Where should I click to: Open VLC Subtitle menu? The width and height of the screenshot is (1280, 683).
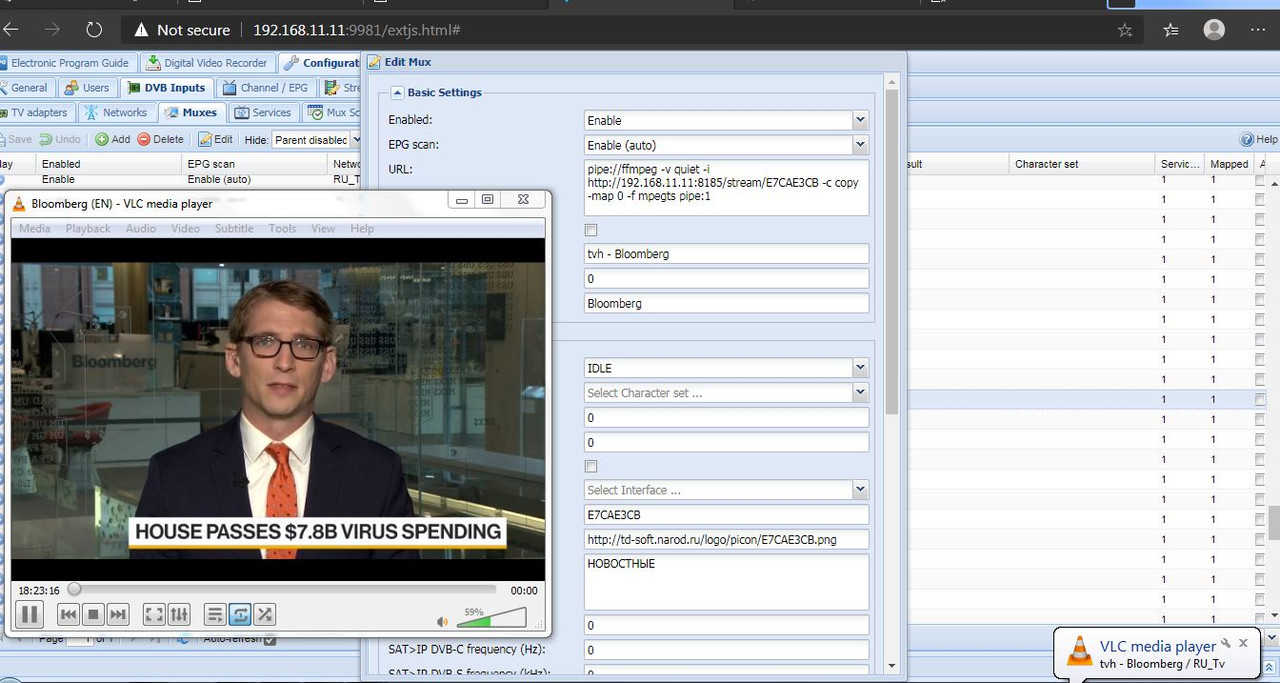234,229
